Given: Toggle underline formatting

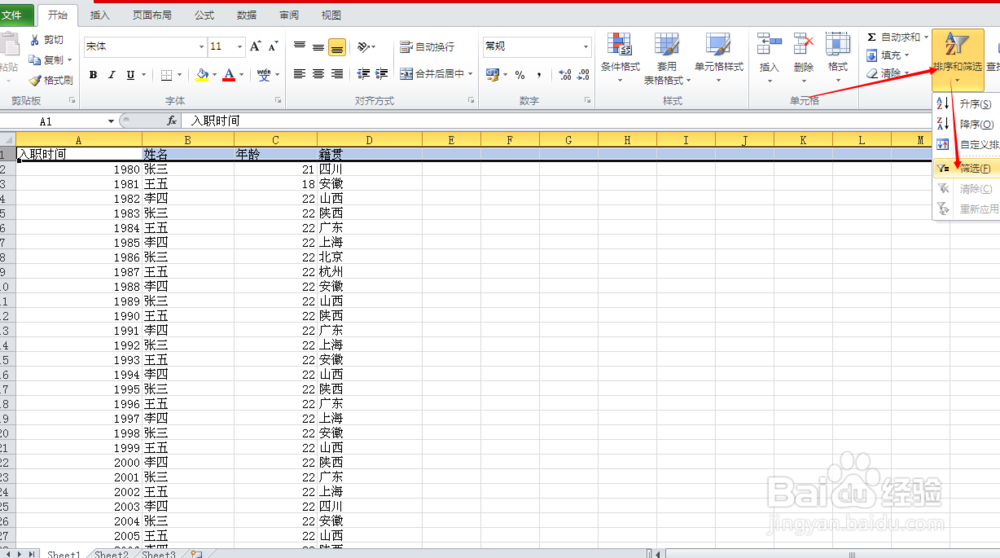Looking at the screenshot, I should 130,75.
